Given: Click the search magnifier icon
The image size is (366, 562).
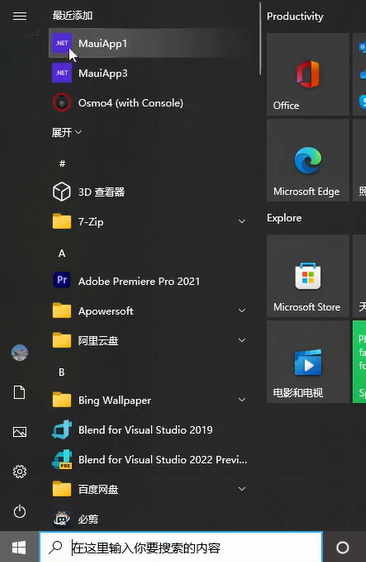Looking at the screenshot, I should click(x=56, y=547).
